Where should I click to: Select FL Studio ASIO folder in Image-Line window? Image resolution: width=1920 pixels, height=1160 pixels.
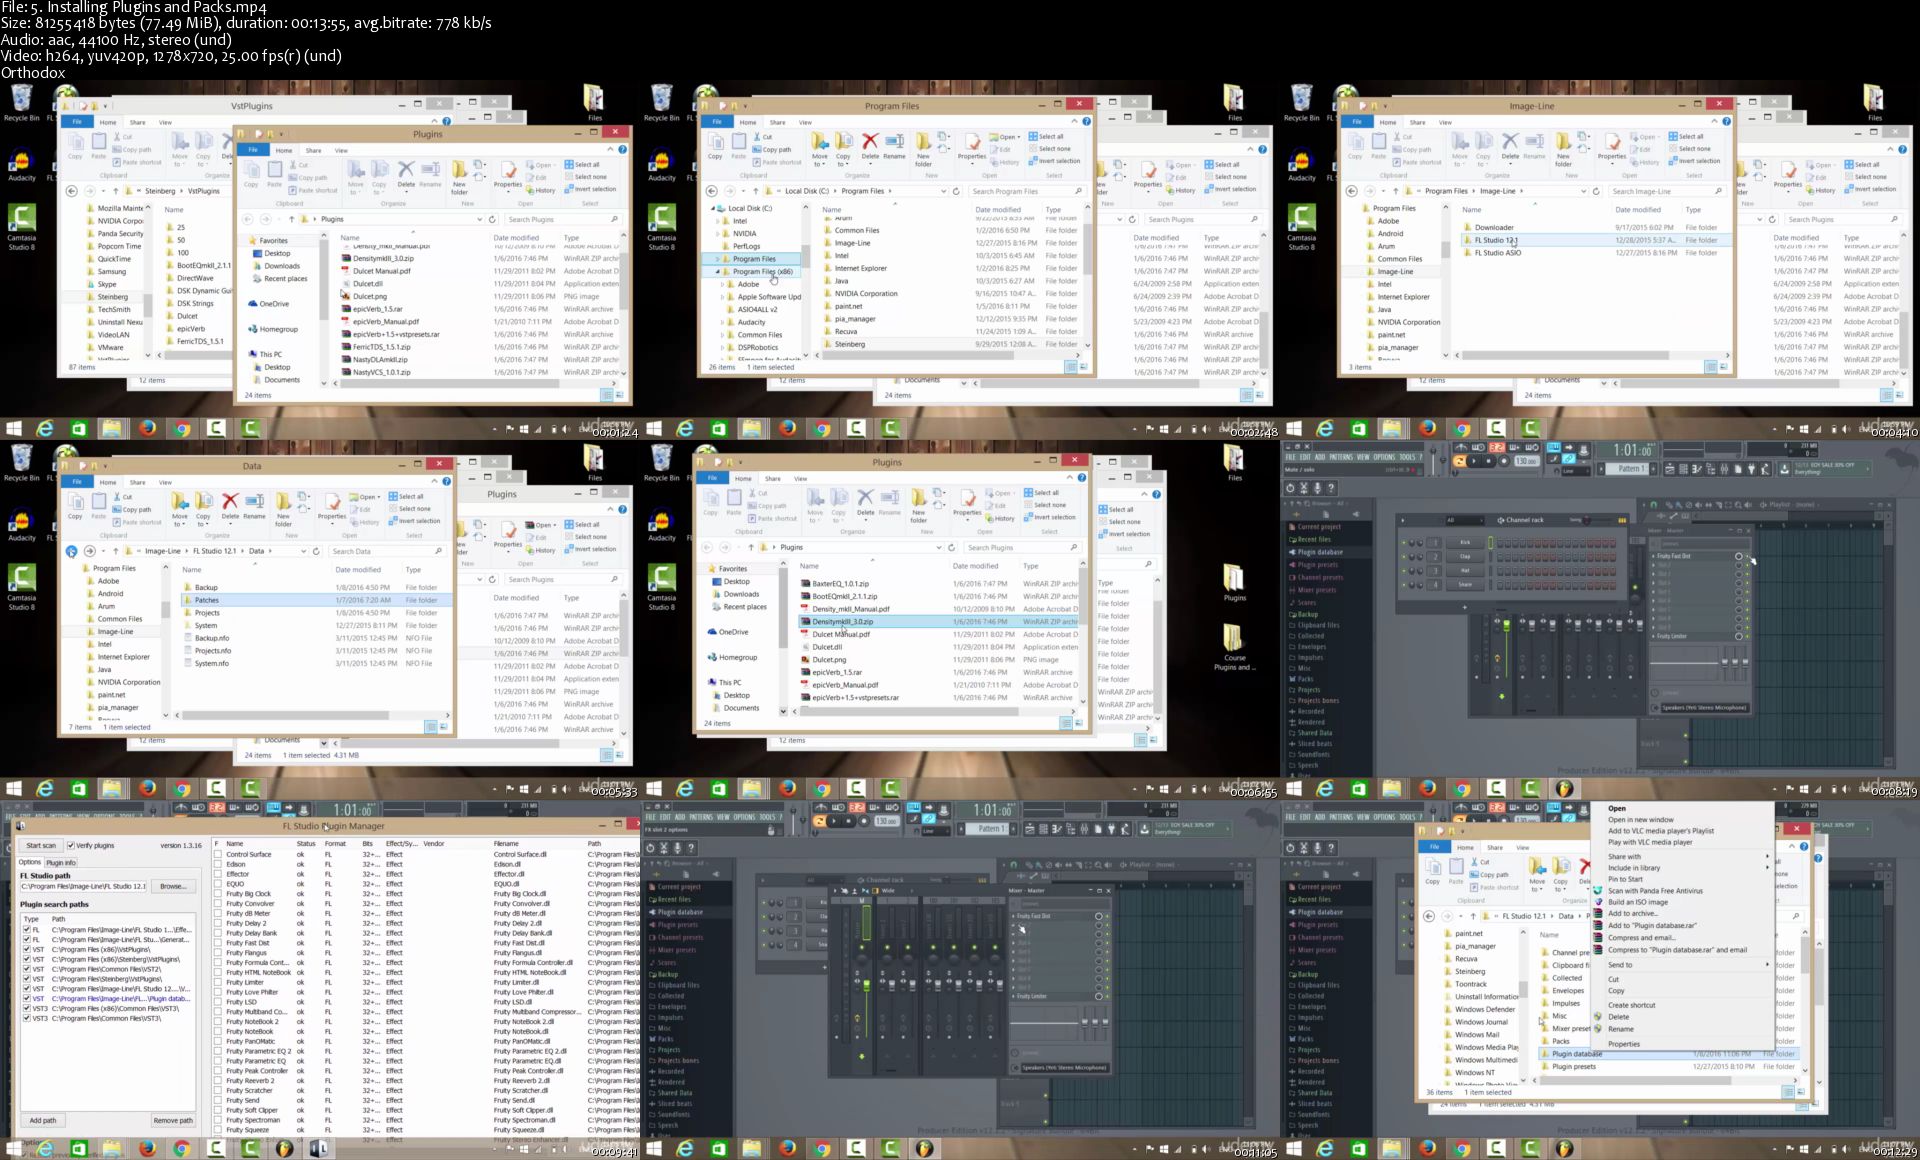(1596, 253)
